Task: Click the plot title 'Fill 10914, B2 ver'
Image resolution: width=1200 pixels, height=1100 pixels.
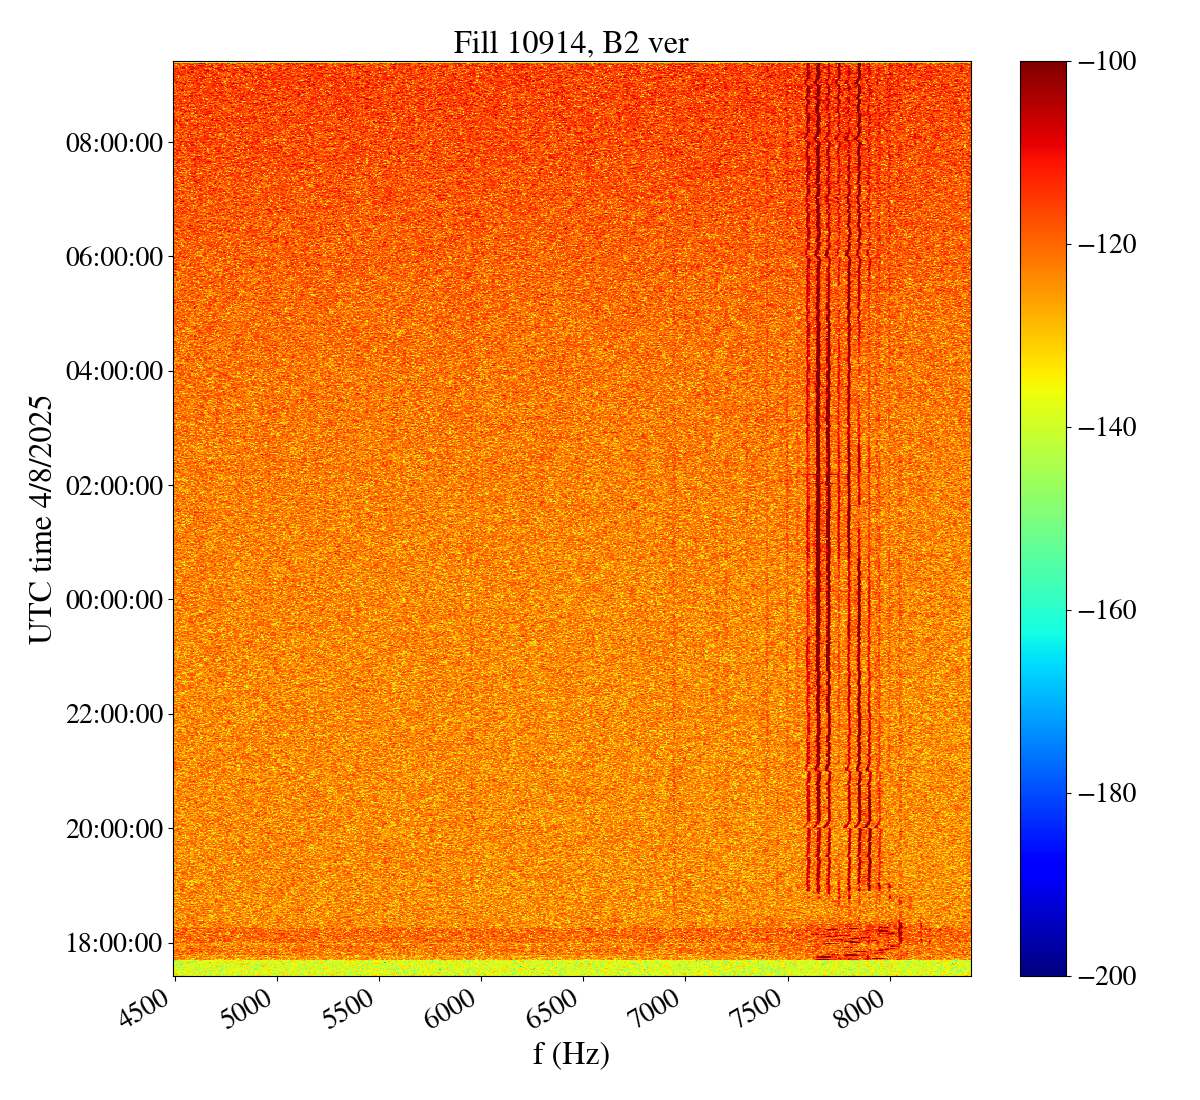Action: click(571, 42)
